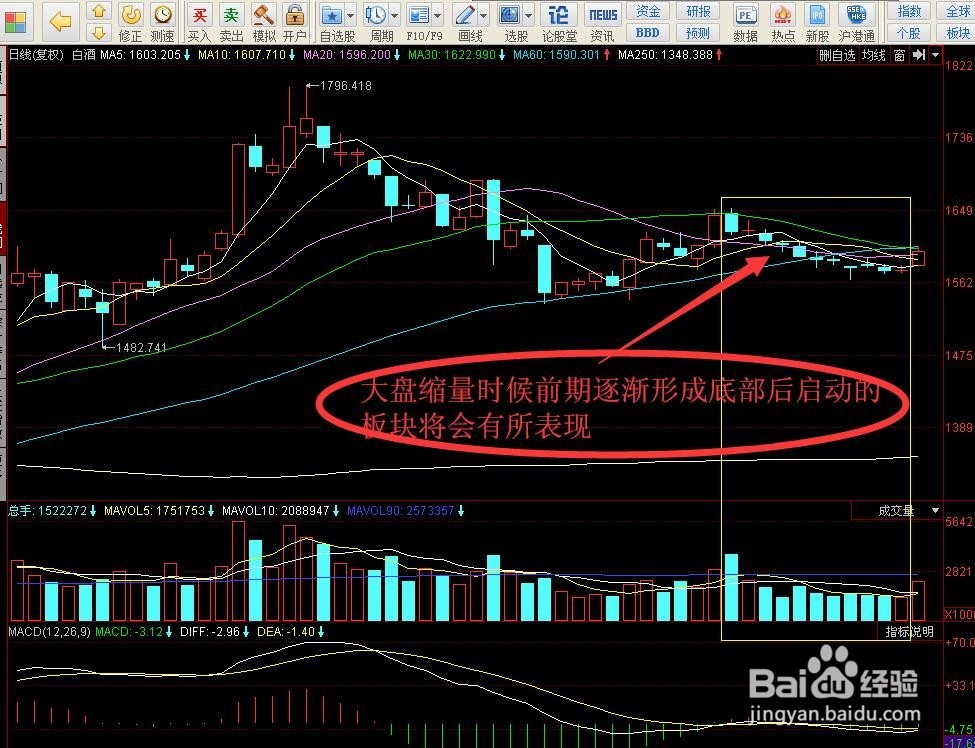This screenshot has width=975, height=748.
Task: Click the 开户 padlock icon
Action: coord(294,14)
